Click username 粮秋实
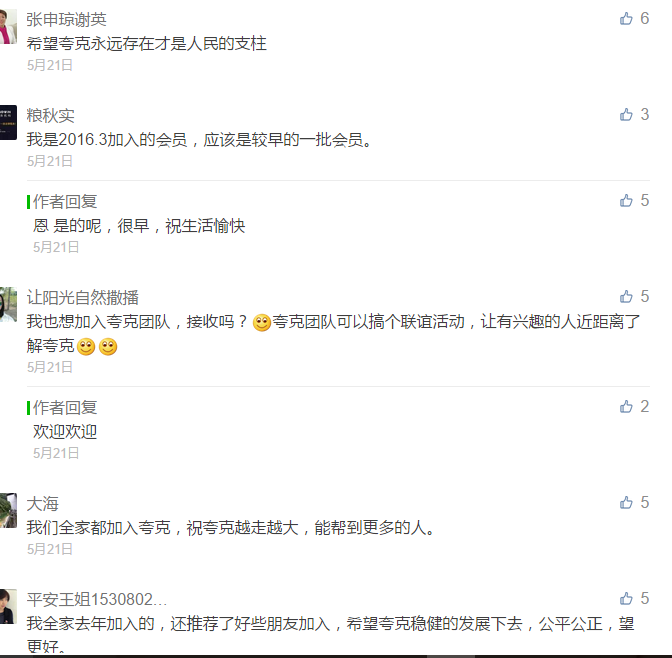The width and height of the screenshot is (672, 658). click(51, 116)
